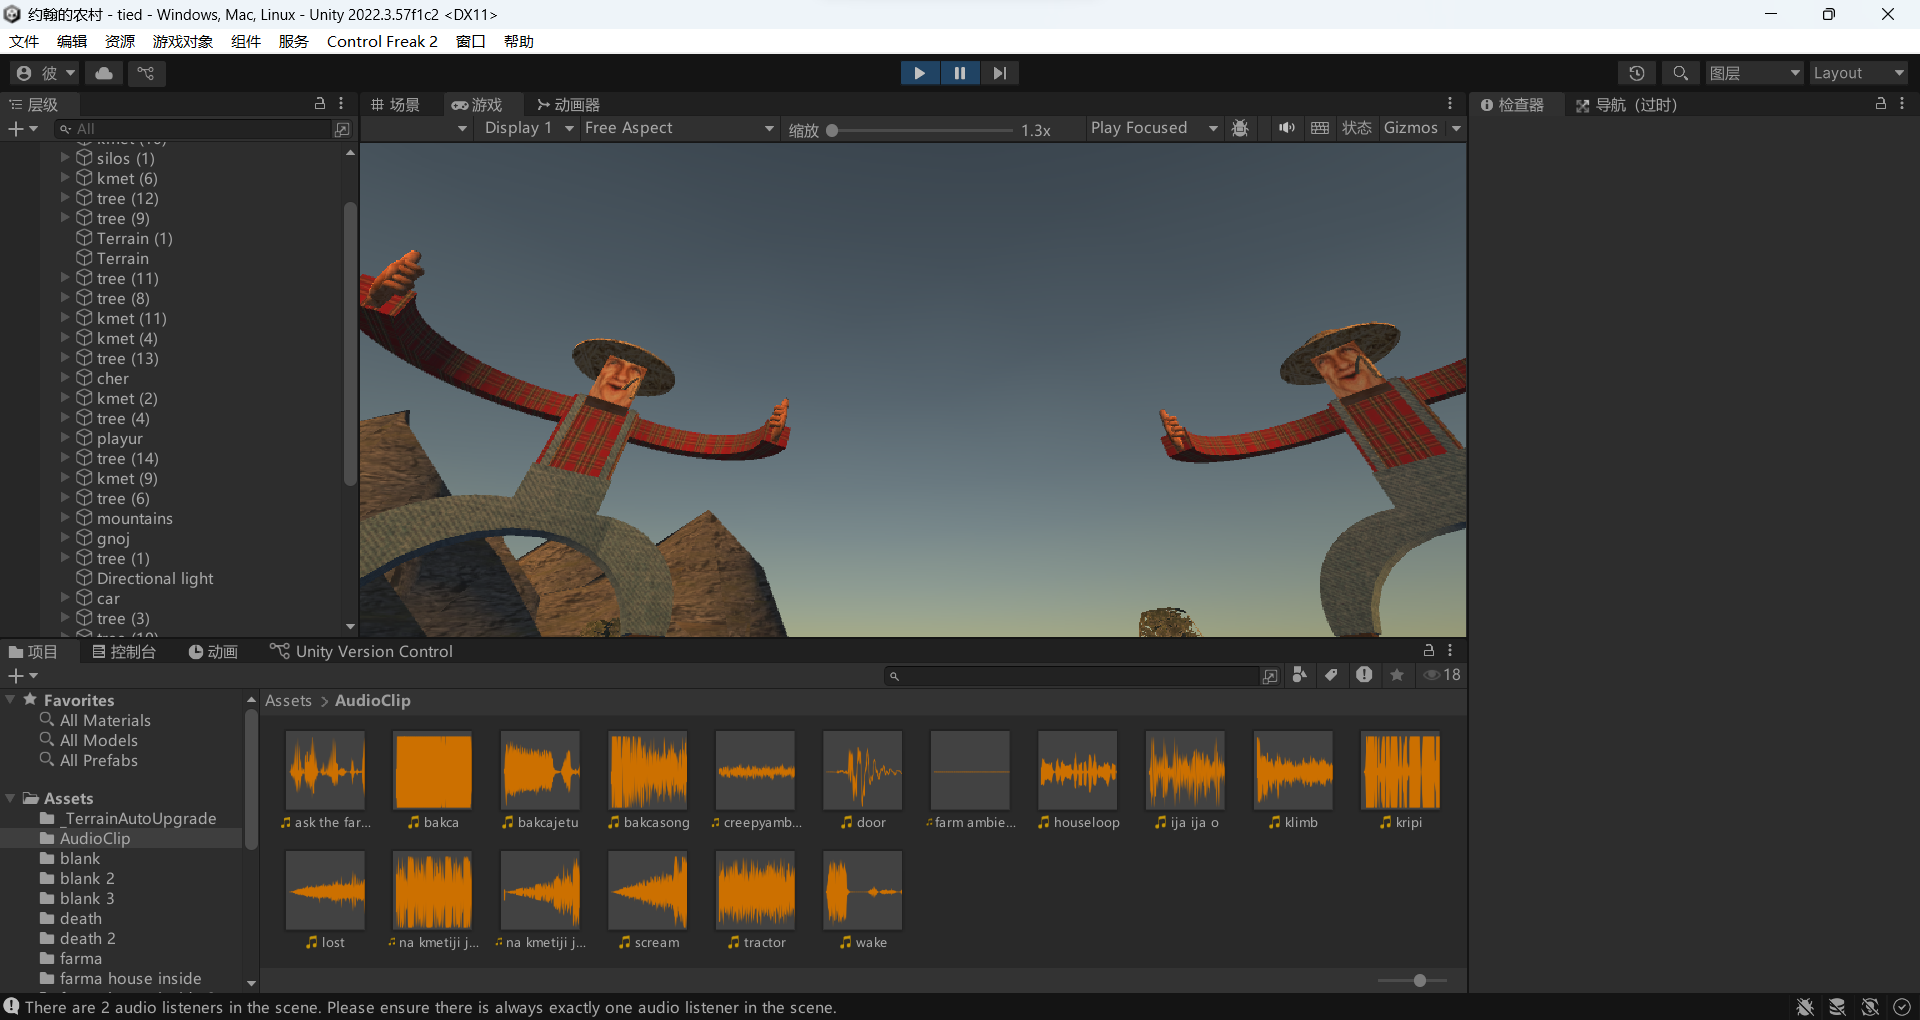Image resolution: width=1920 pixels, height=1020 pixels.
Task: Open the undo history icon
Action: tap(1636, 73)
